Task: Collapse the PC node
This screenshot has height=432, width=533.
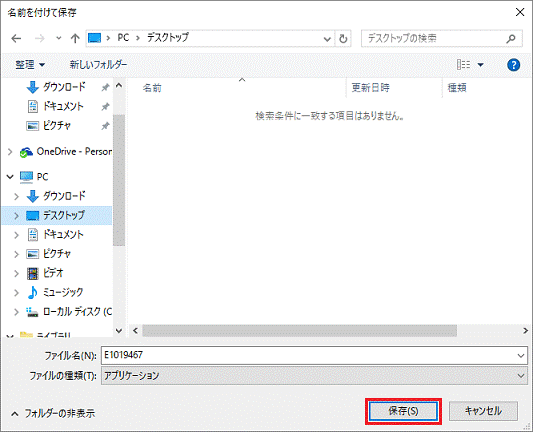Action: tap(10, 177)
